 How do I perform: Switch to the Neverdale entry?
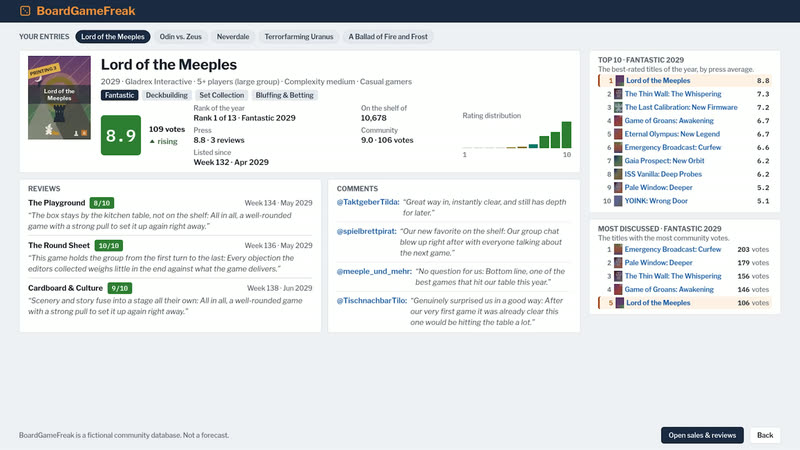[233, 37]
